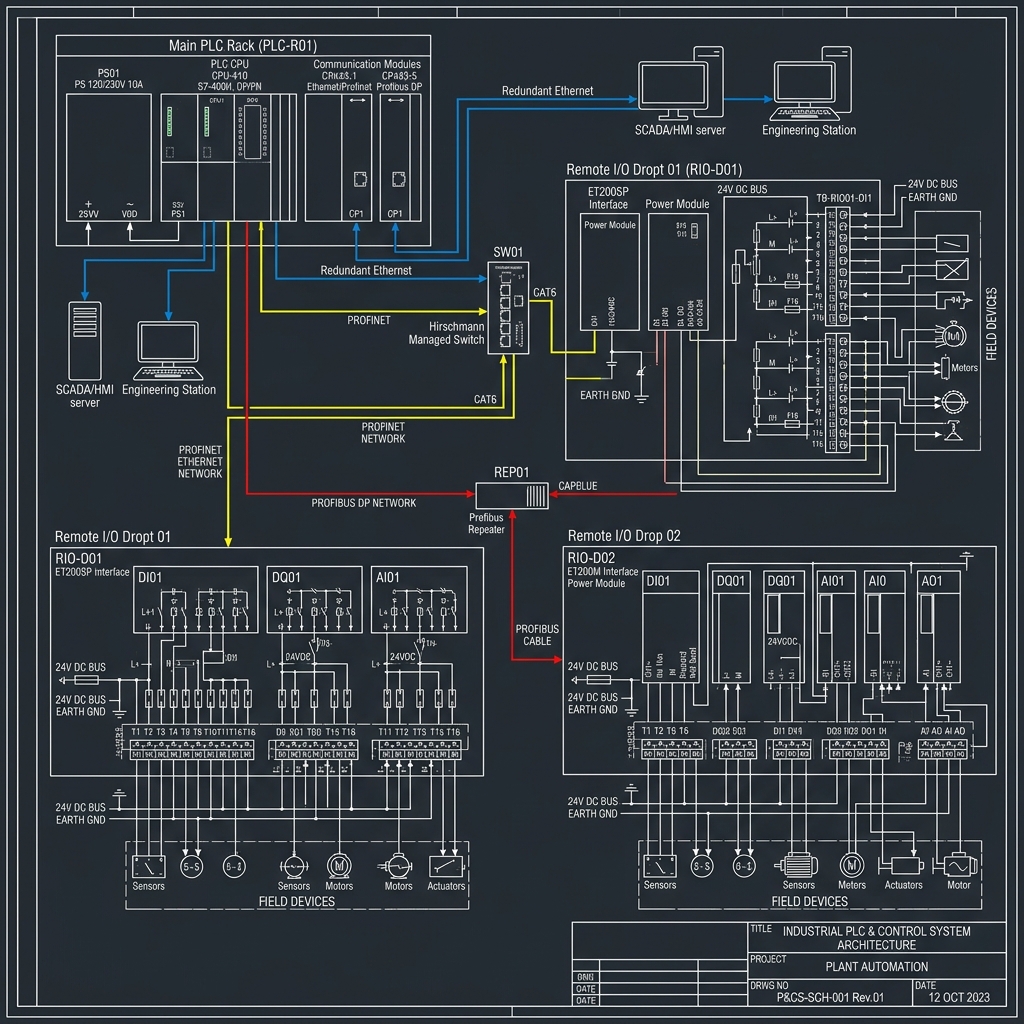The height and width of the screenshot is (1024, 1024).
Task: Click the Profibus DP CP1 communication module
Action: pyautogui.click(x=401, y=157)
